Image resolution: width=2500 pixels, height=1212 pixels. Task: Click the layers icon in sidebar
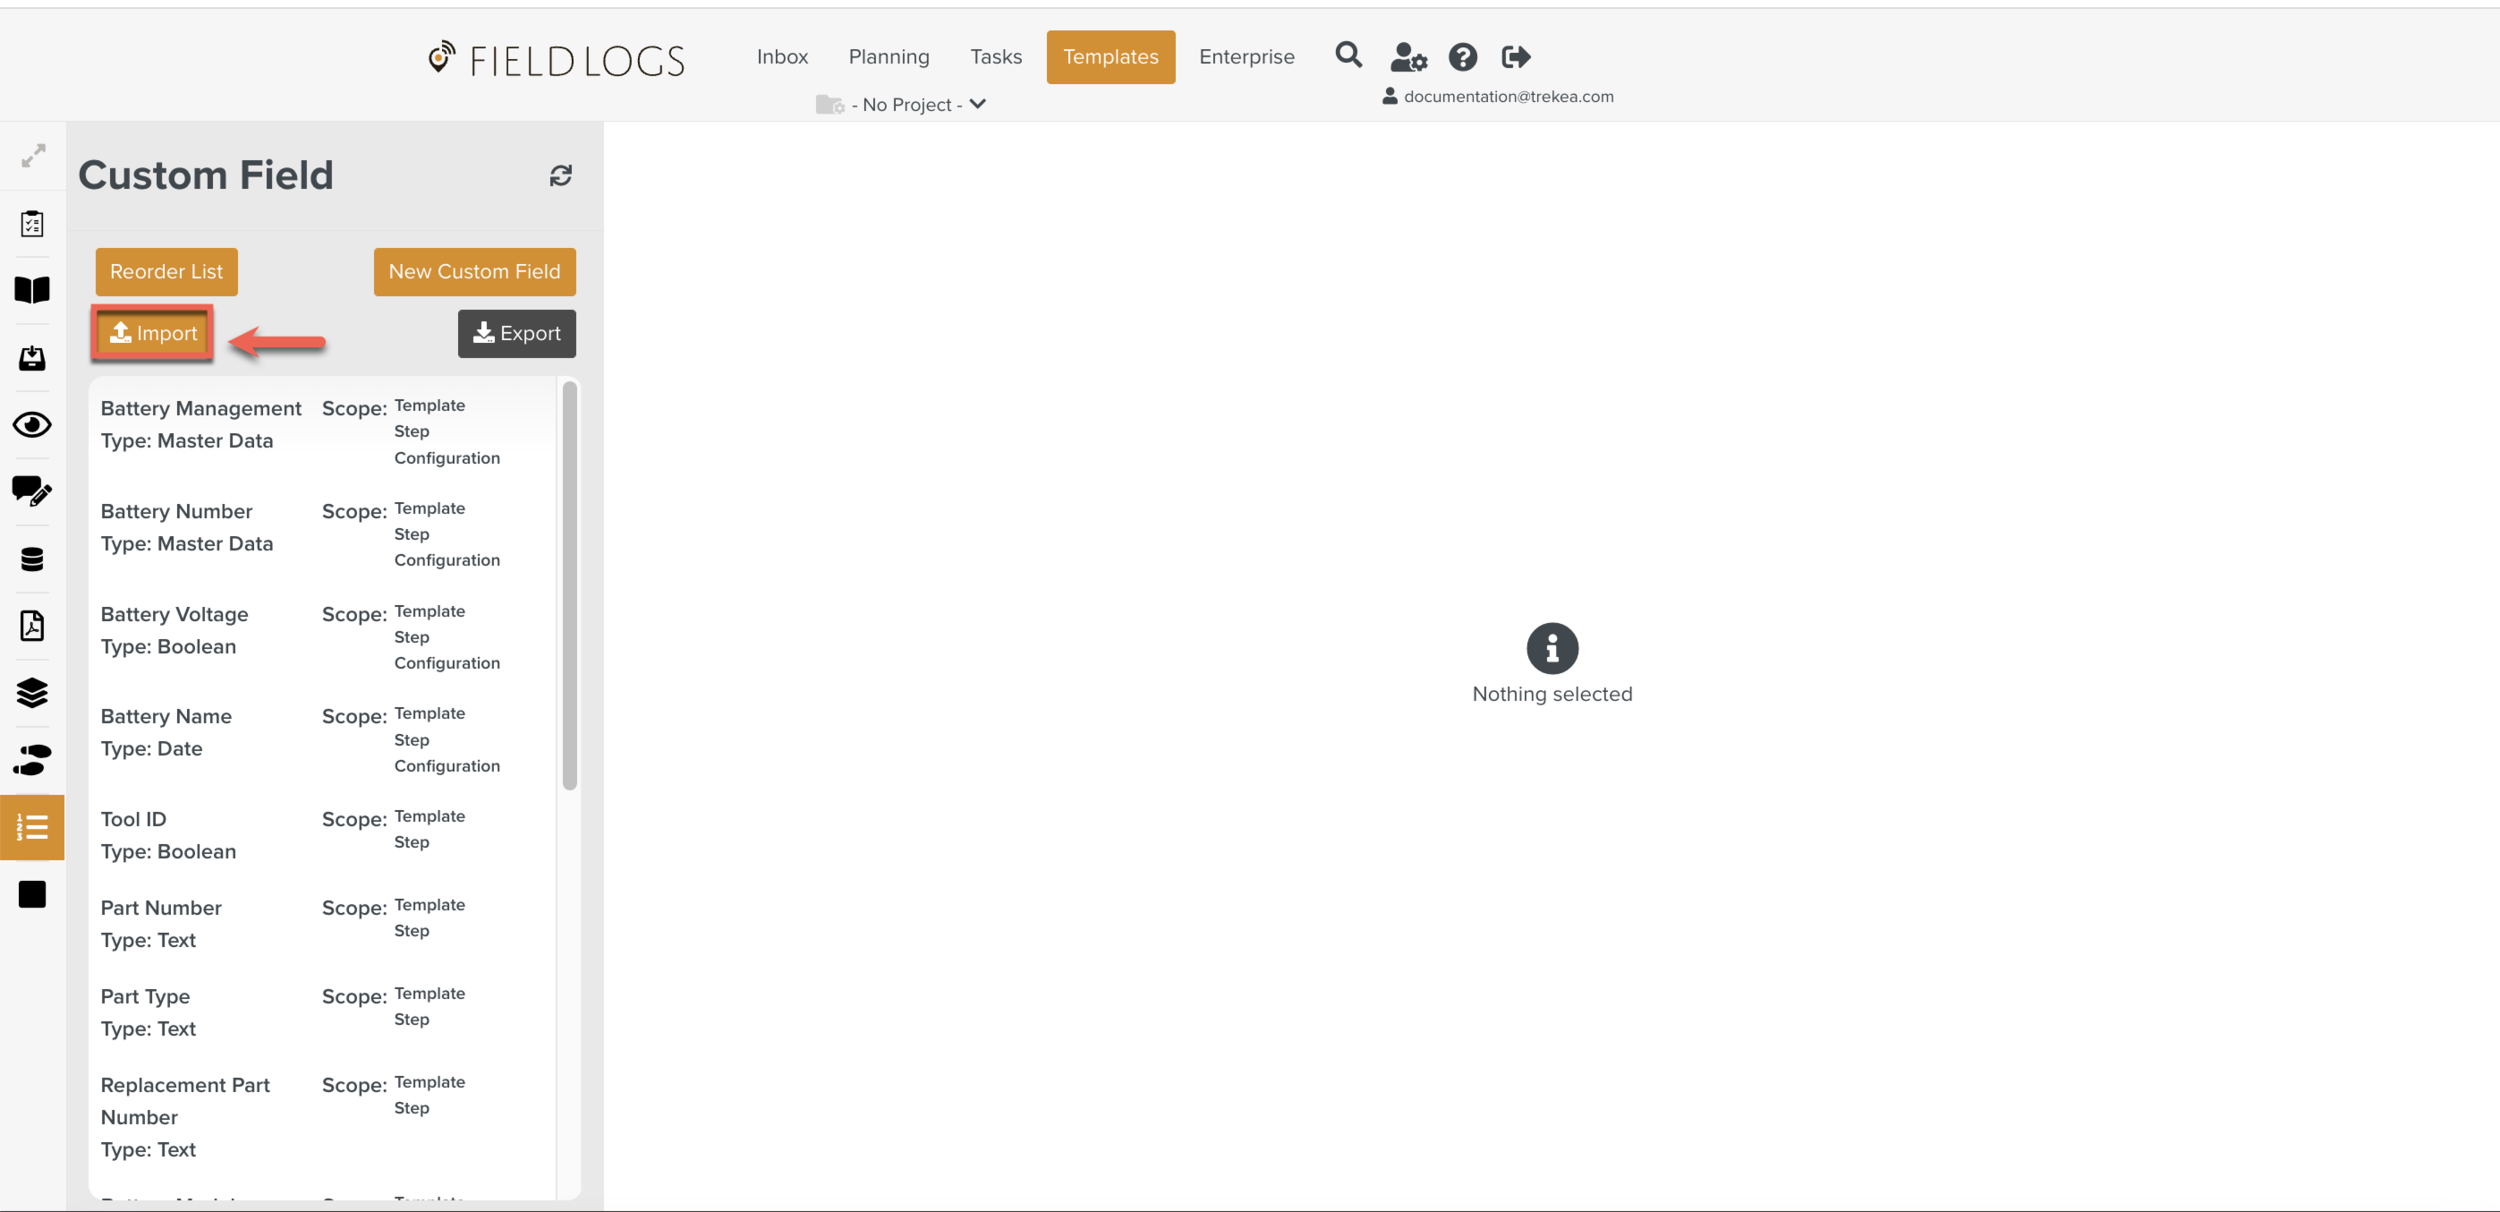[x=32, y=692]
